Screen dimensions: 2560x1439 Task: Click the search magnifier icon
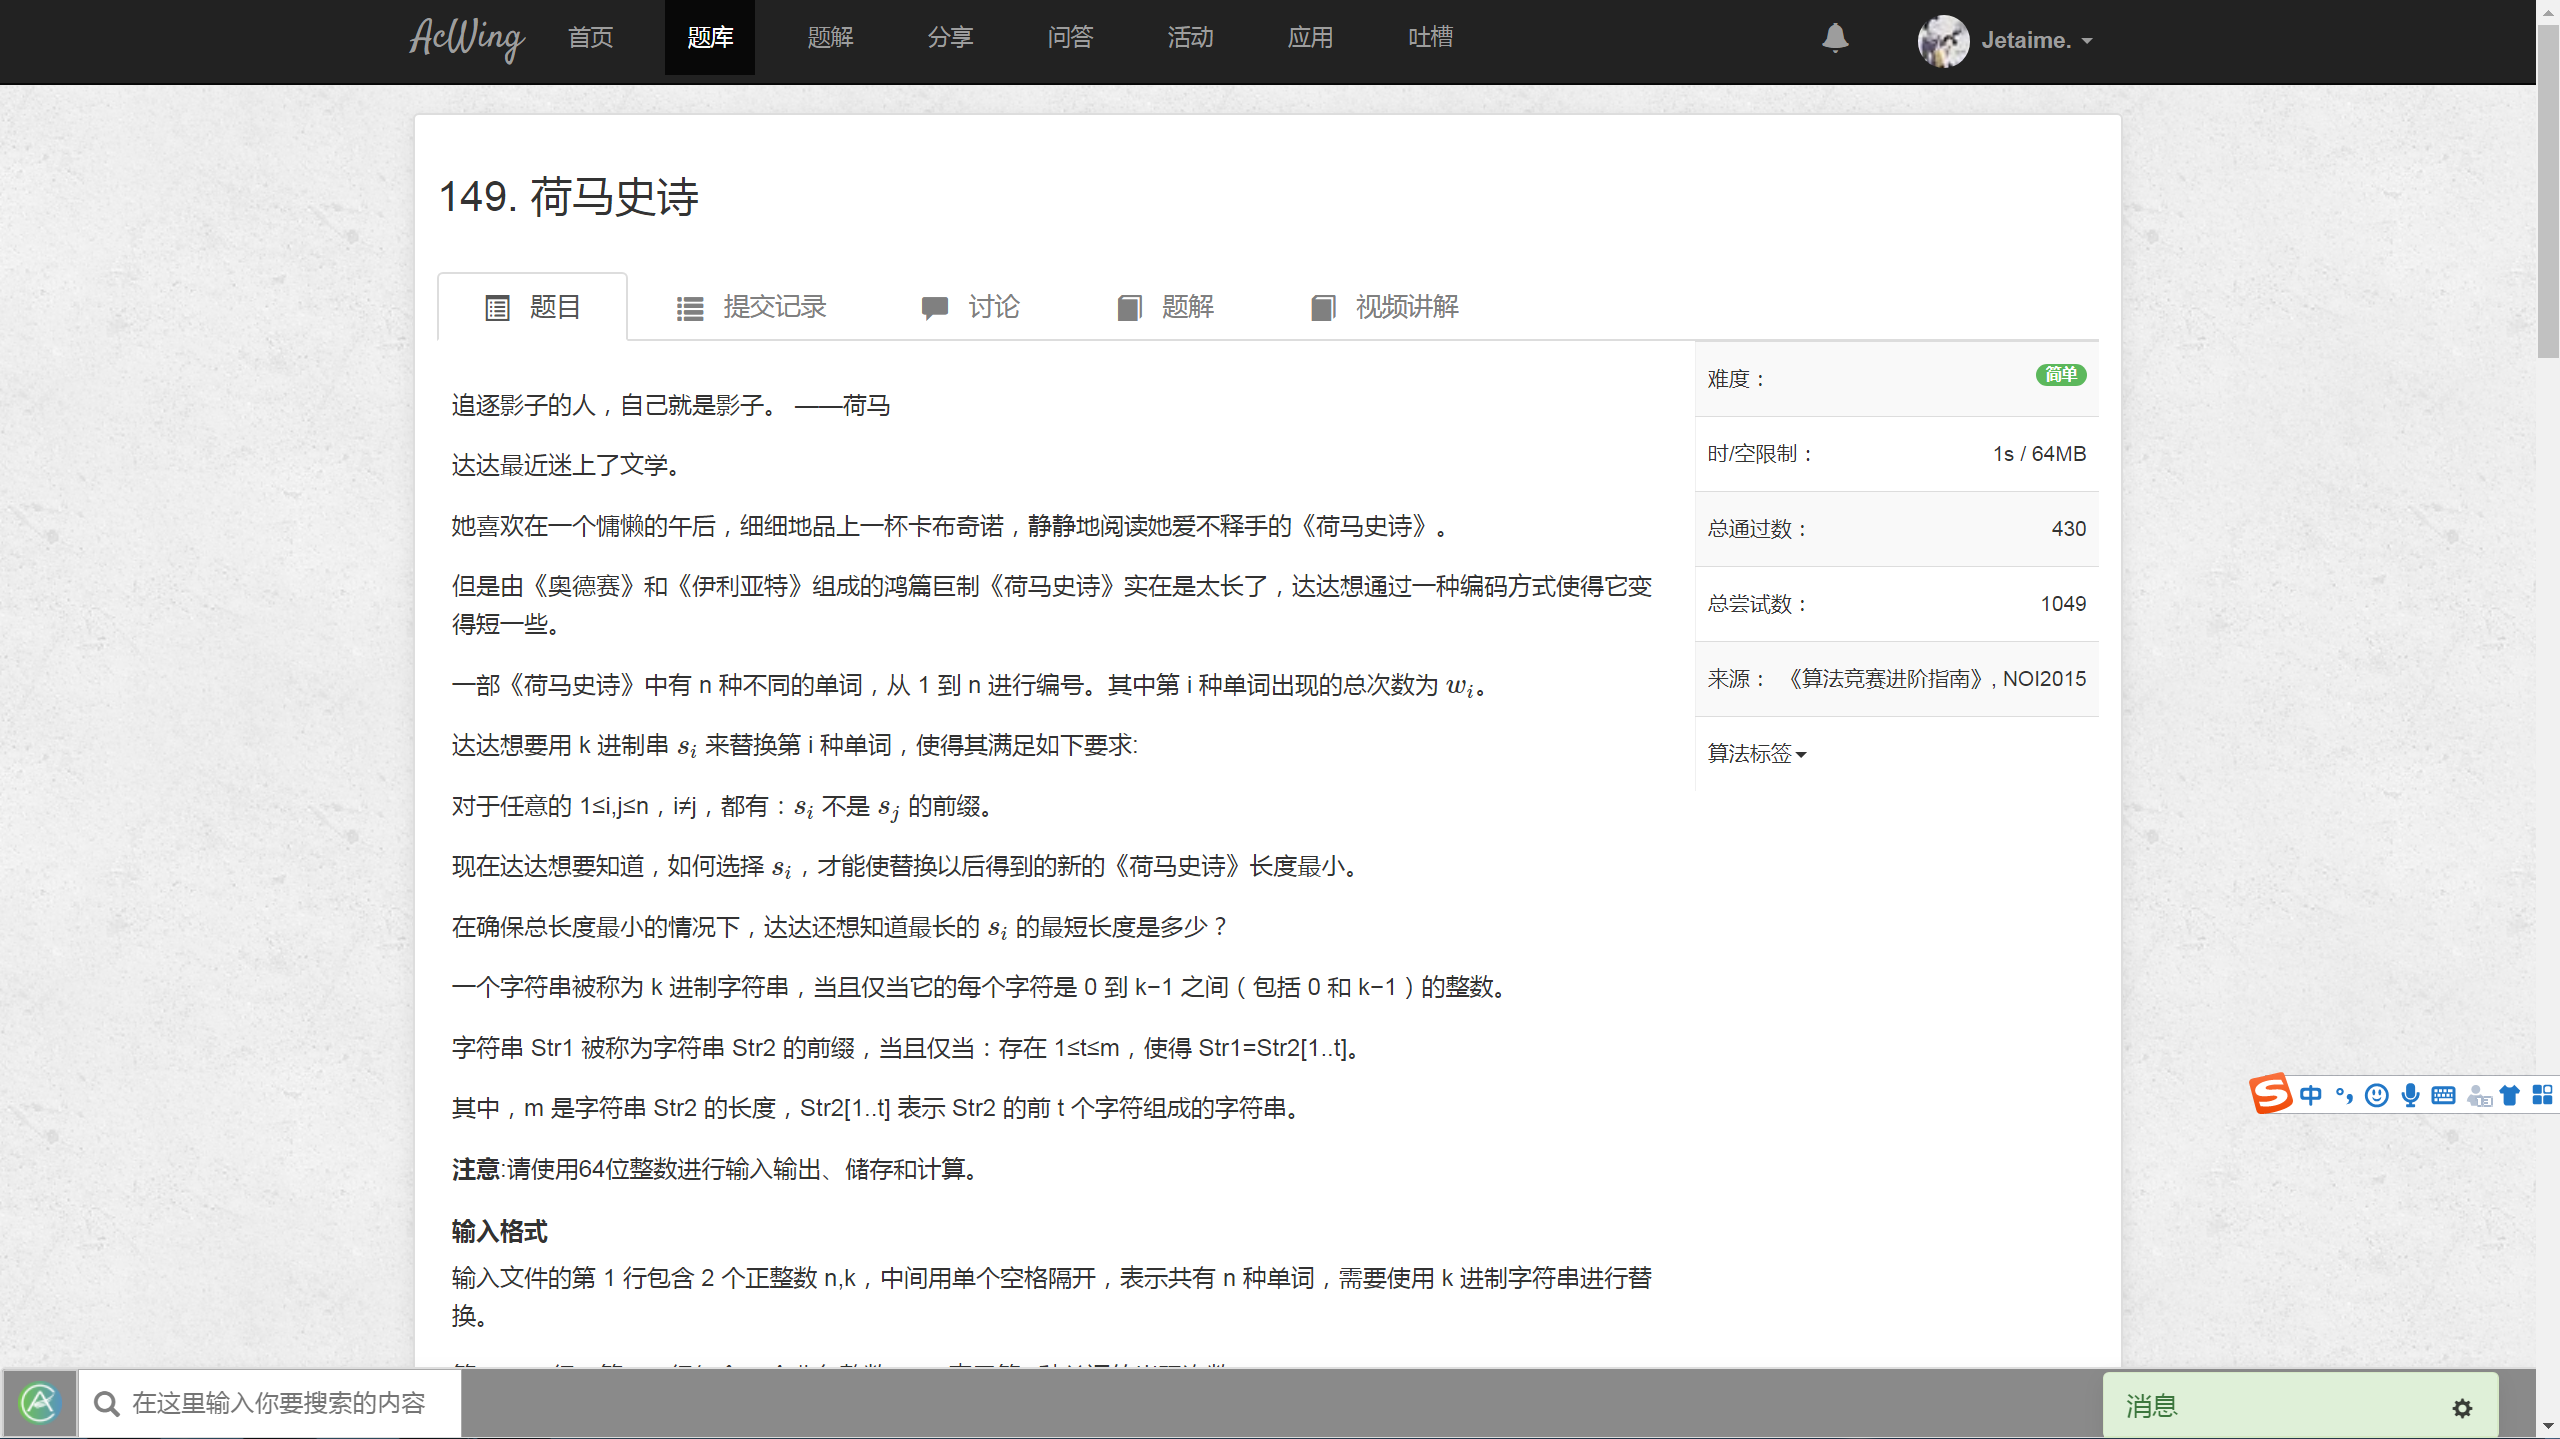coord(106,1403)
